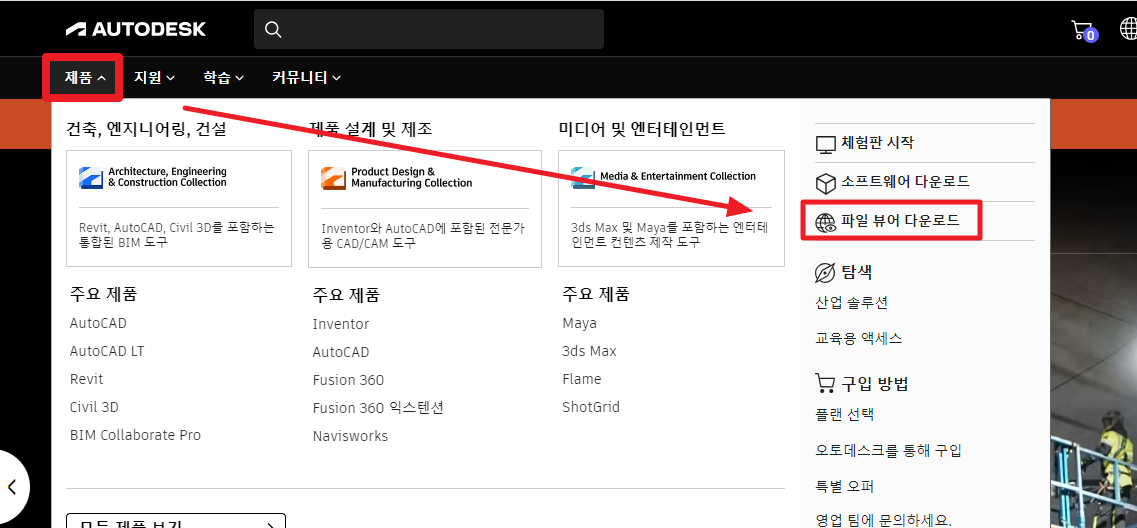
Task: Click the cart icon beside 구입 방법
Action: pos(825,383)
